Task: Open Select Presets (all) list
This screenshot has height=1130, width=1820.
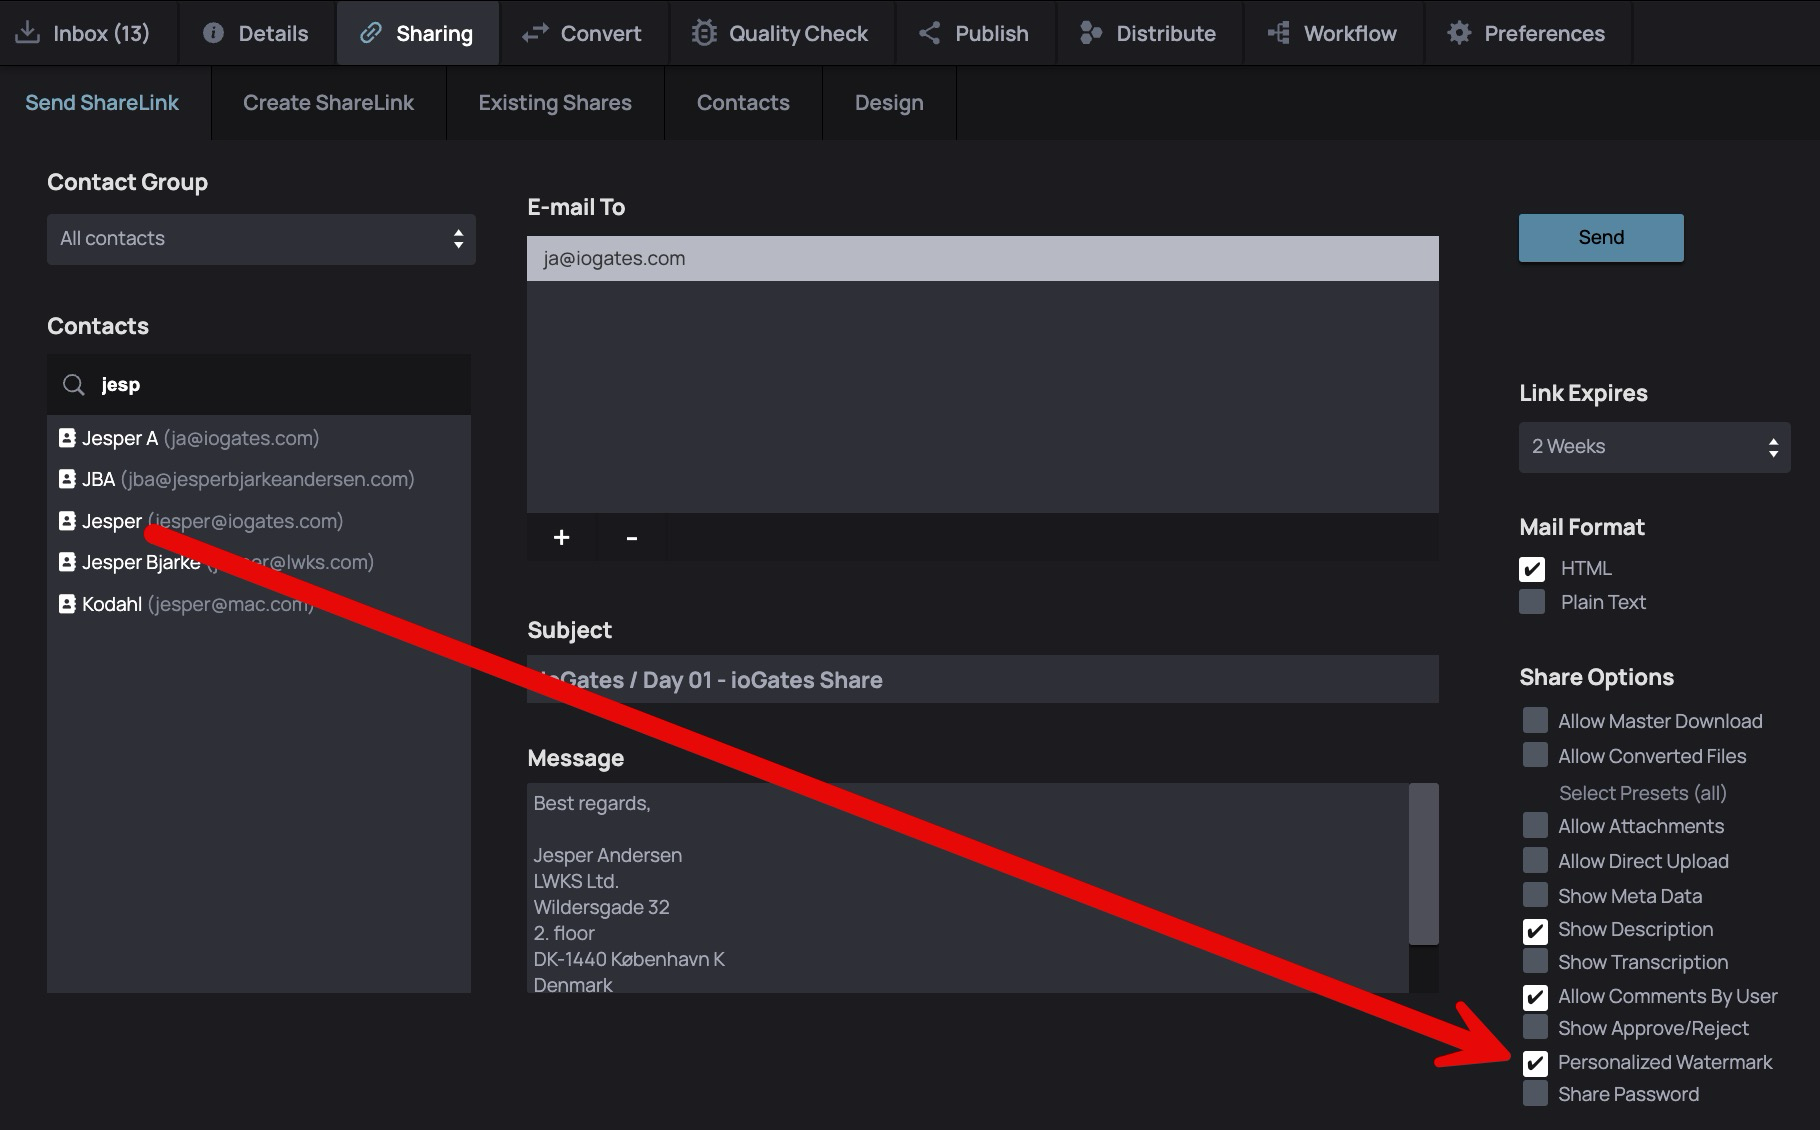Action: pyautogui.click(x=1642, y=793)
